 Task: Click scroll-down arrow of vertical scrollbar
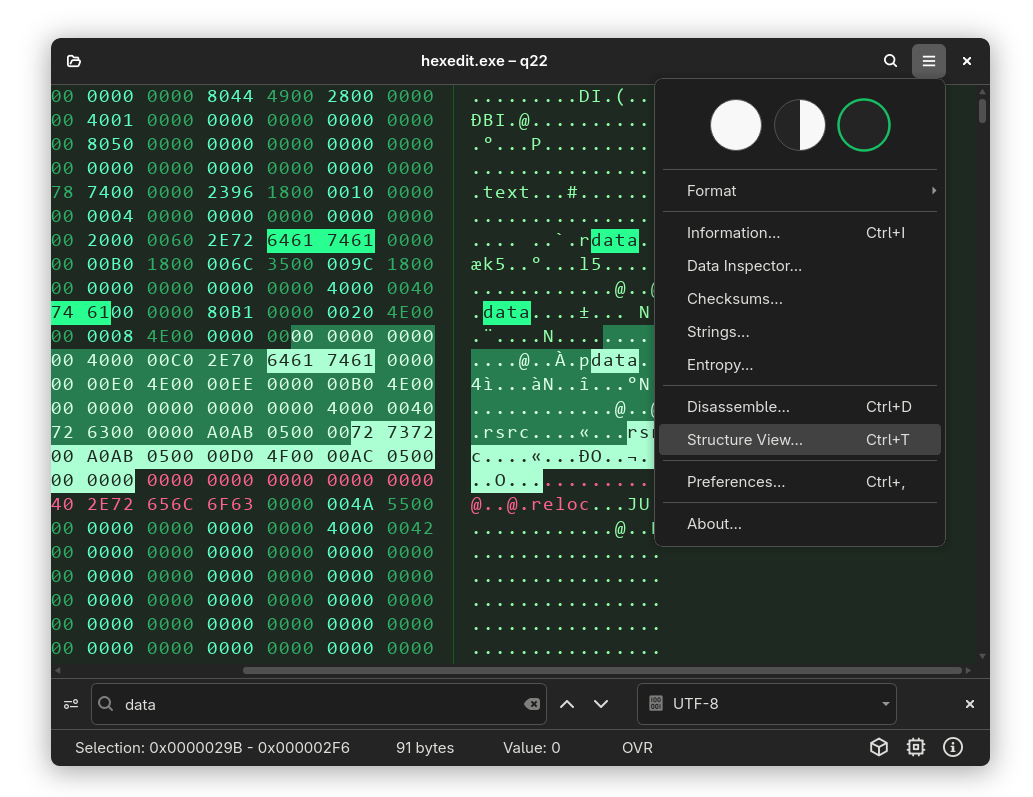(982, 656)
